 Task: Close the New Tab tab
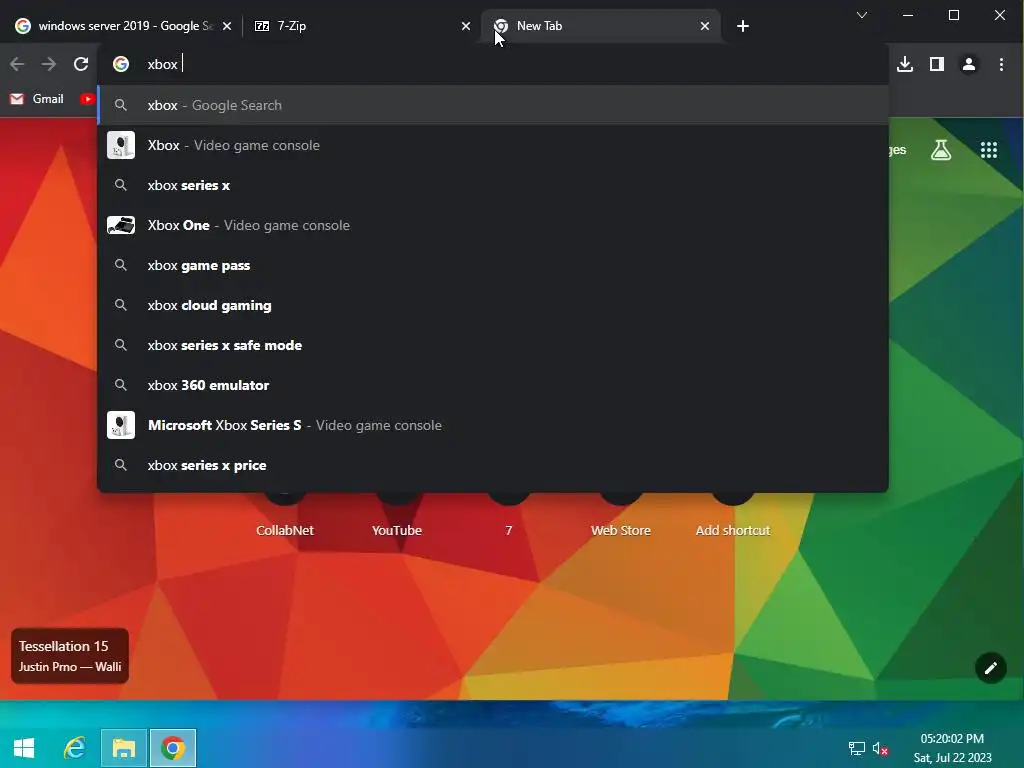[705, 26]
